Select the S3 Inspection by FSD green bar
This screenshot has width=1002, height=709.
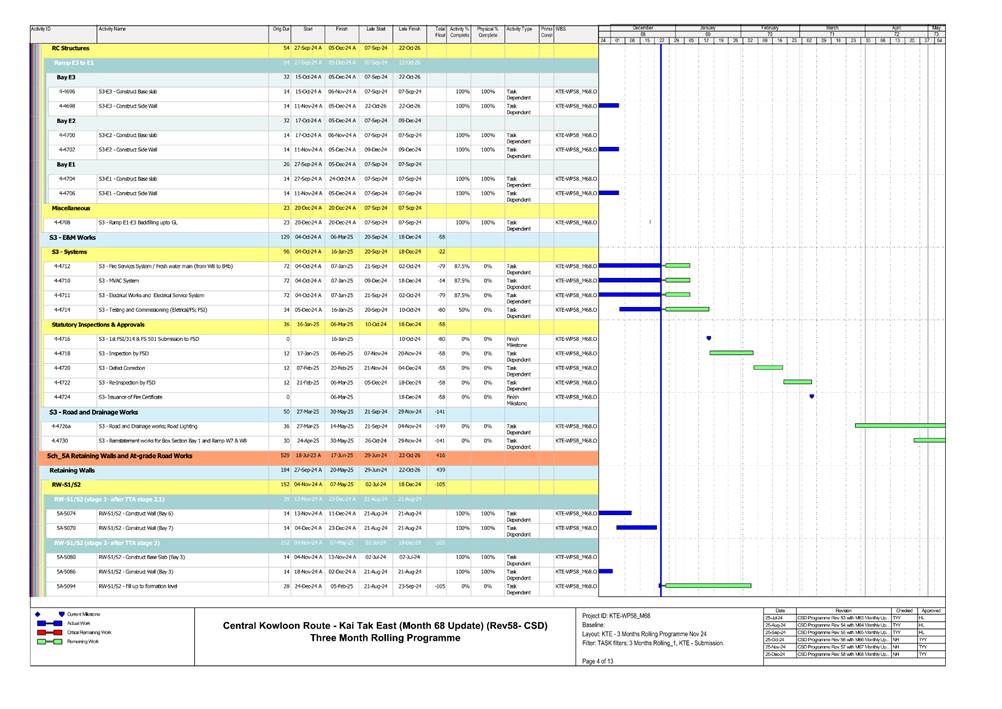click(730, 353)
